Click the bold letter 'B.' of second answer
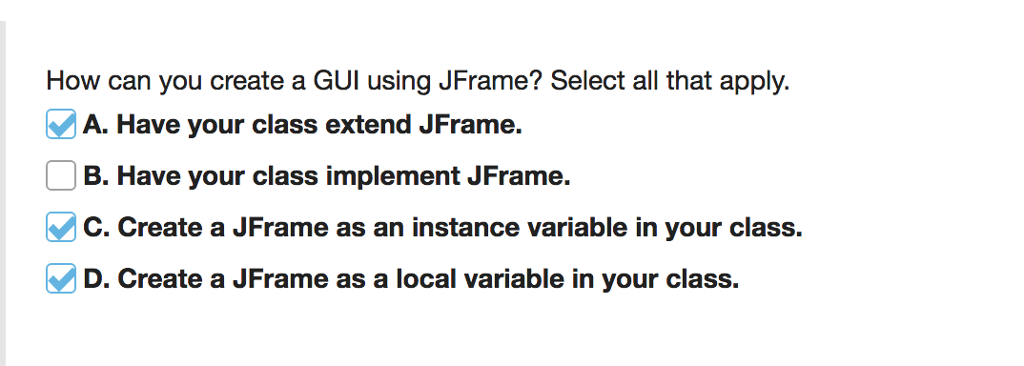1024x366 pixels. click(x=96, y=176)
